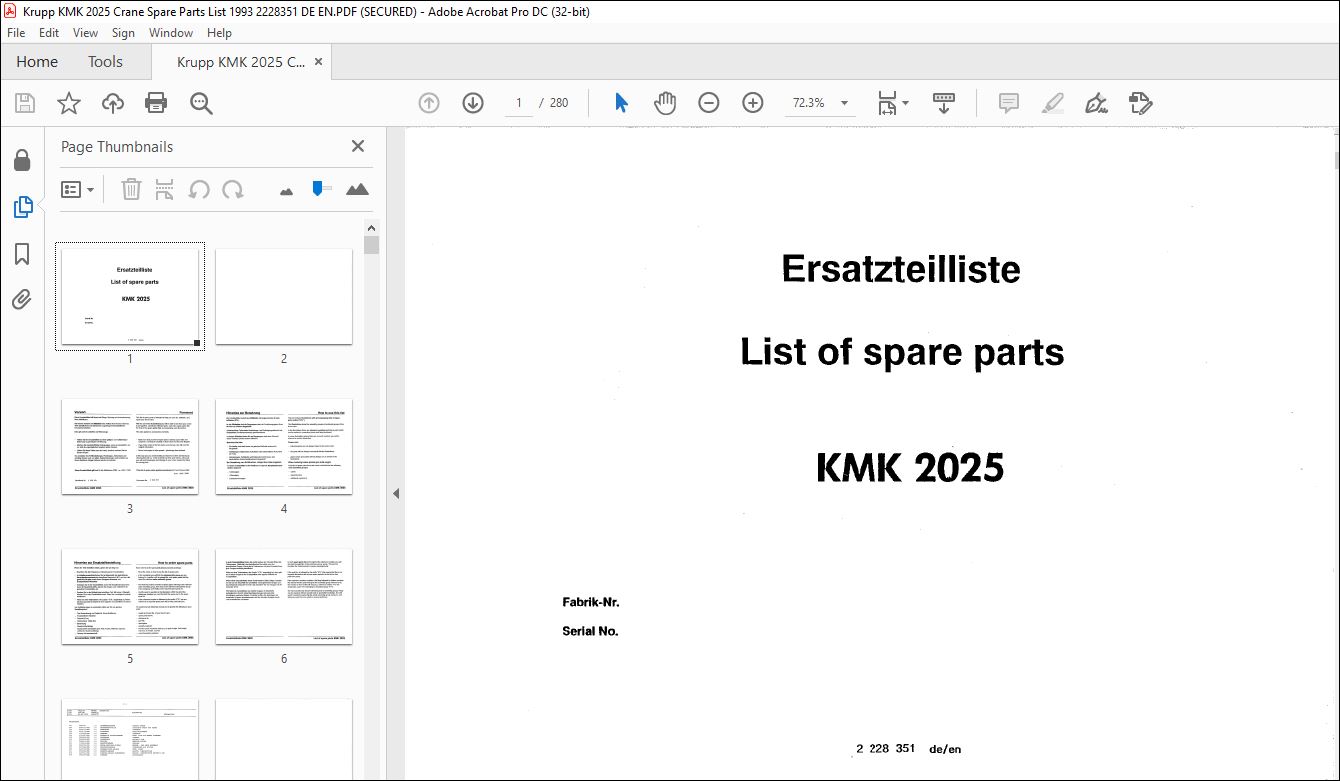Upload to cloud icon
Screen dimensions: 1340x781
113,103
